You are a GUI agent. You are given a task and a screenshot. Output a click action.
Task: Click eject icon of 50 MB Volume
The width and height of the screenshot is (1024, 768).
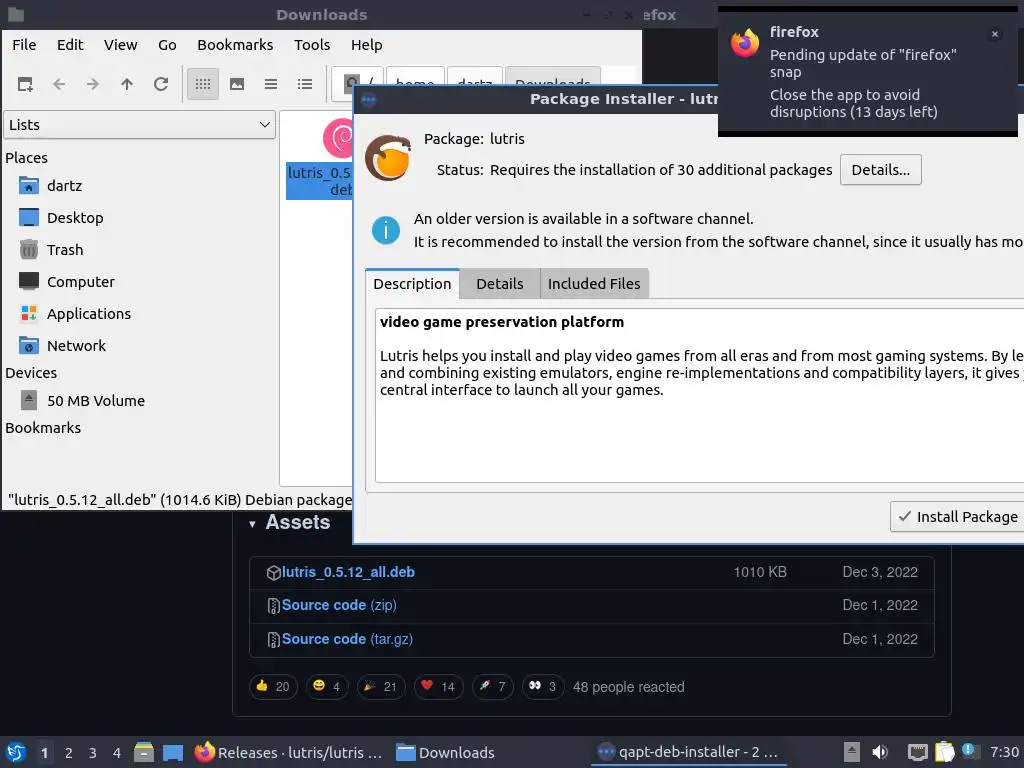pos(29,400)
